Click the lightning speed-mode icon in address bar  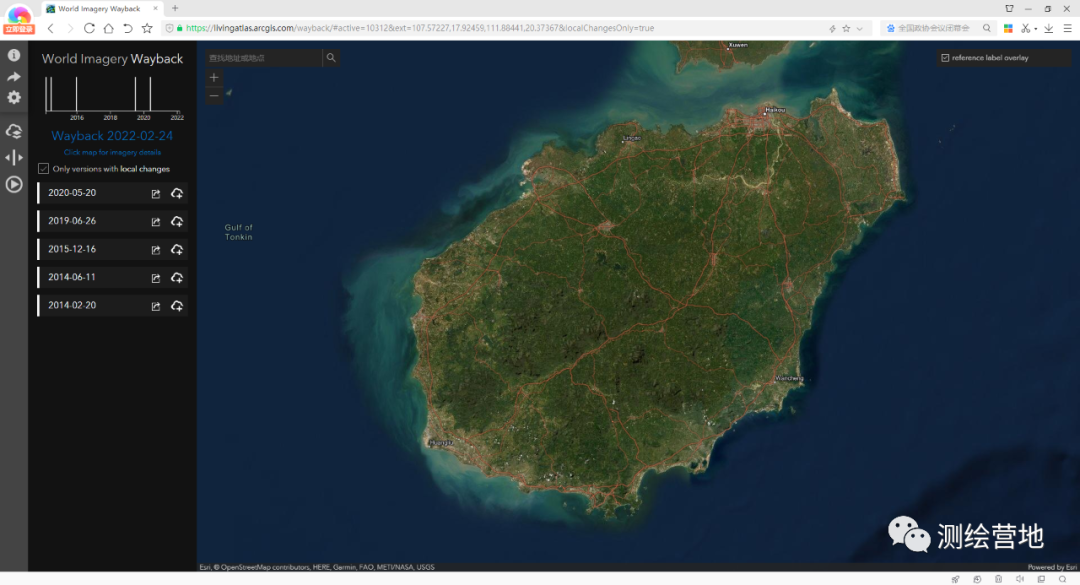(832, 28)
